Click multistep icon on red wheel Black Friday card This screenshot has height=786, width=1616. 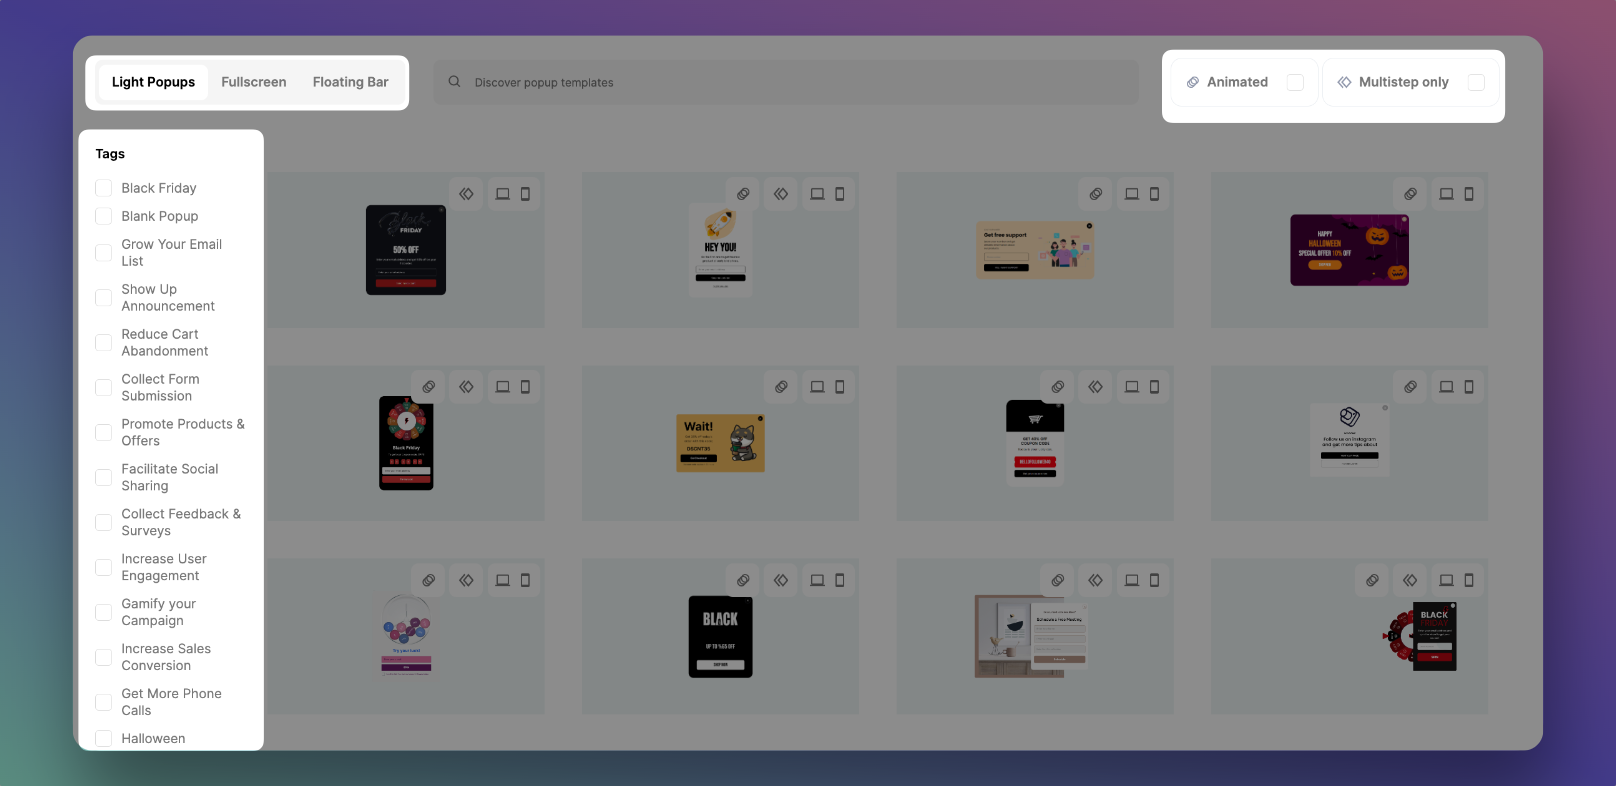tap(1410, 580)
